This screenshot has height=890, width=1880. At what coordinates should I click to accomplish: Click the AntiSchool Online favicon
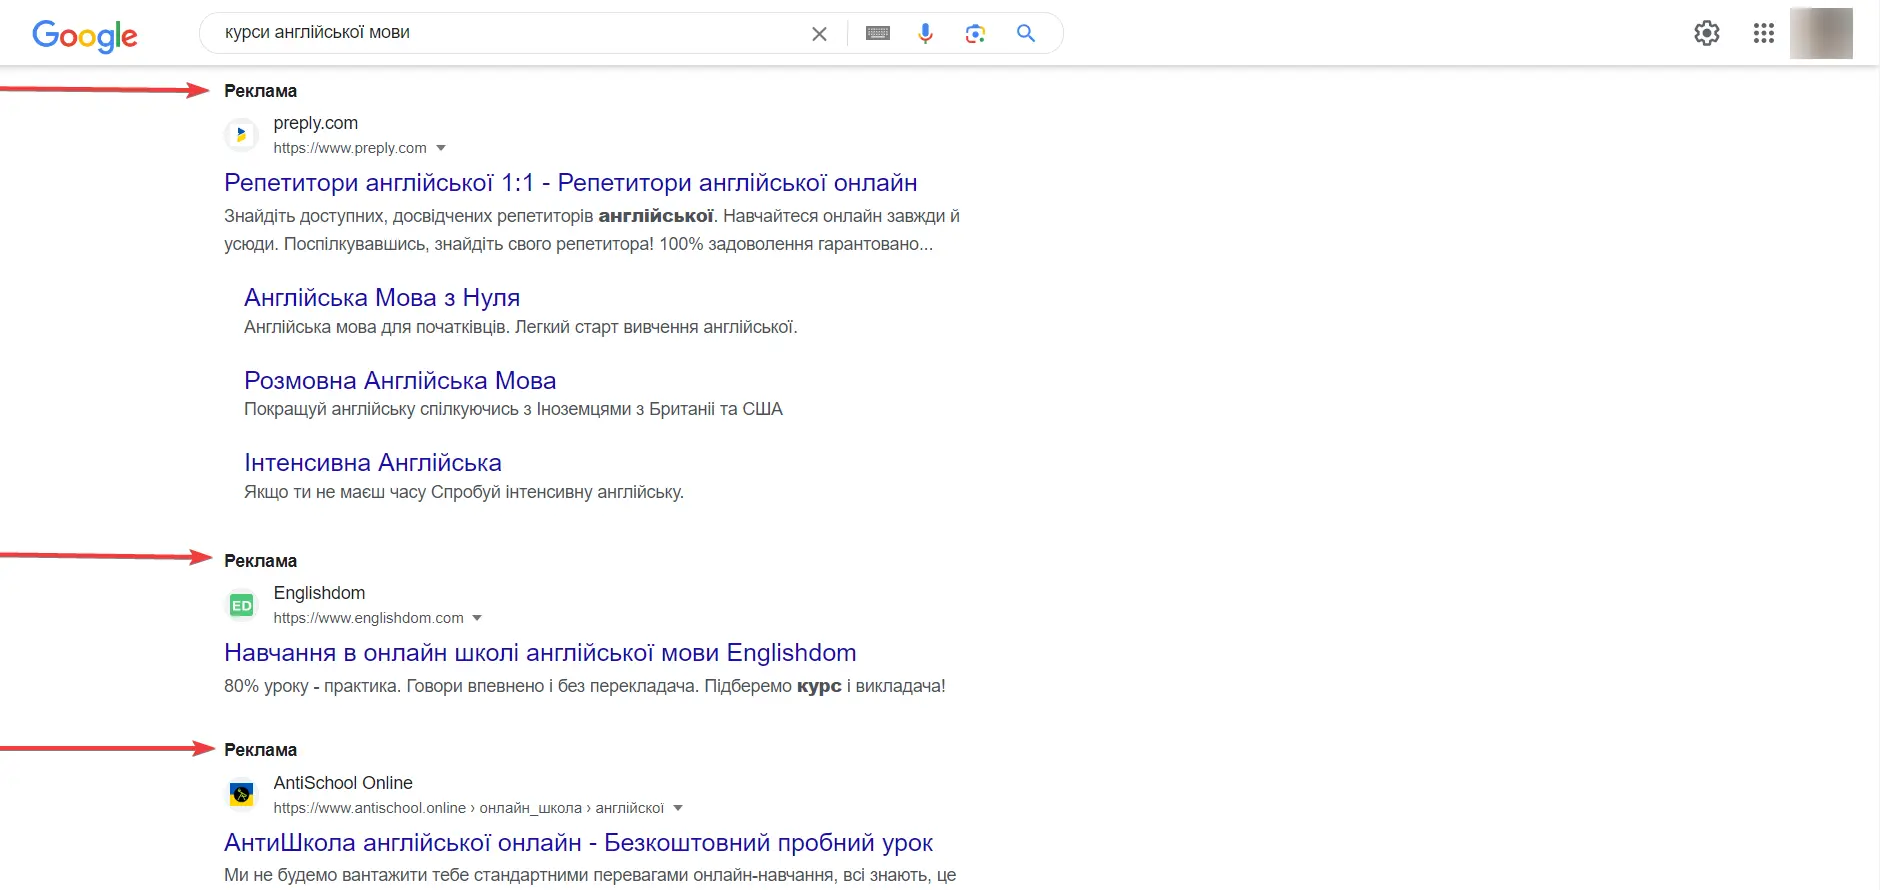tap(241, 794)
